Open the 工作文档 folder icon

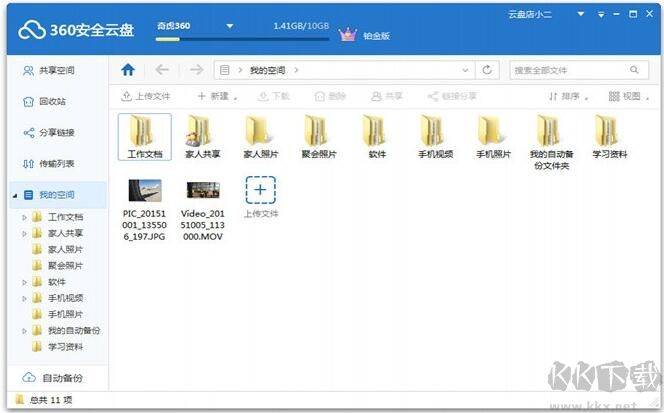(141, 130)
